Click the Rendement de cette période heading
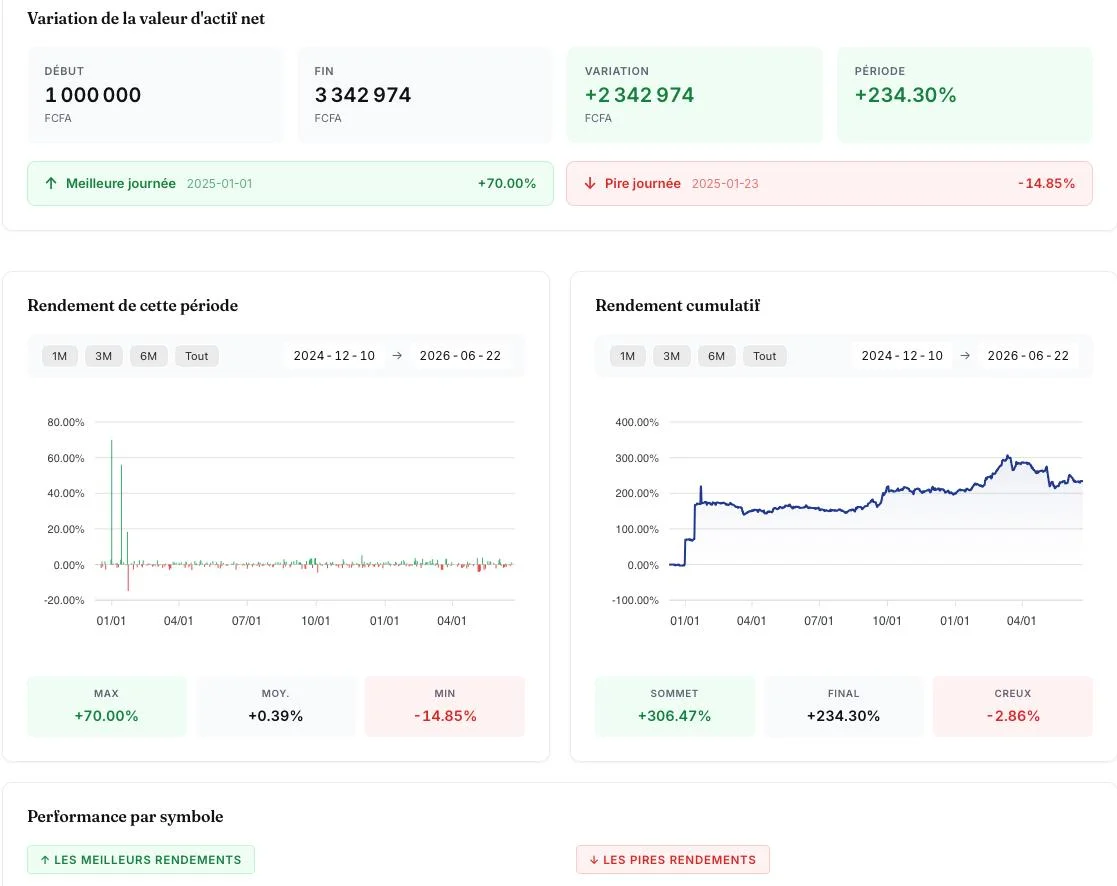The height and width of the screenshot is (886, 1117). pyautogui.click(x=133, y=306)
